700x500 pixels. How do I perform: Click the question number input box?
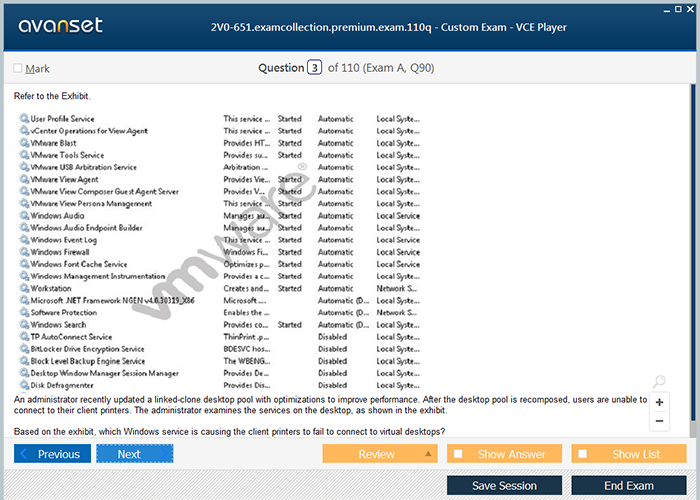click(x=314, y=68)
